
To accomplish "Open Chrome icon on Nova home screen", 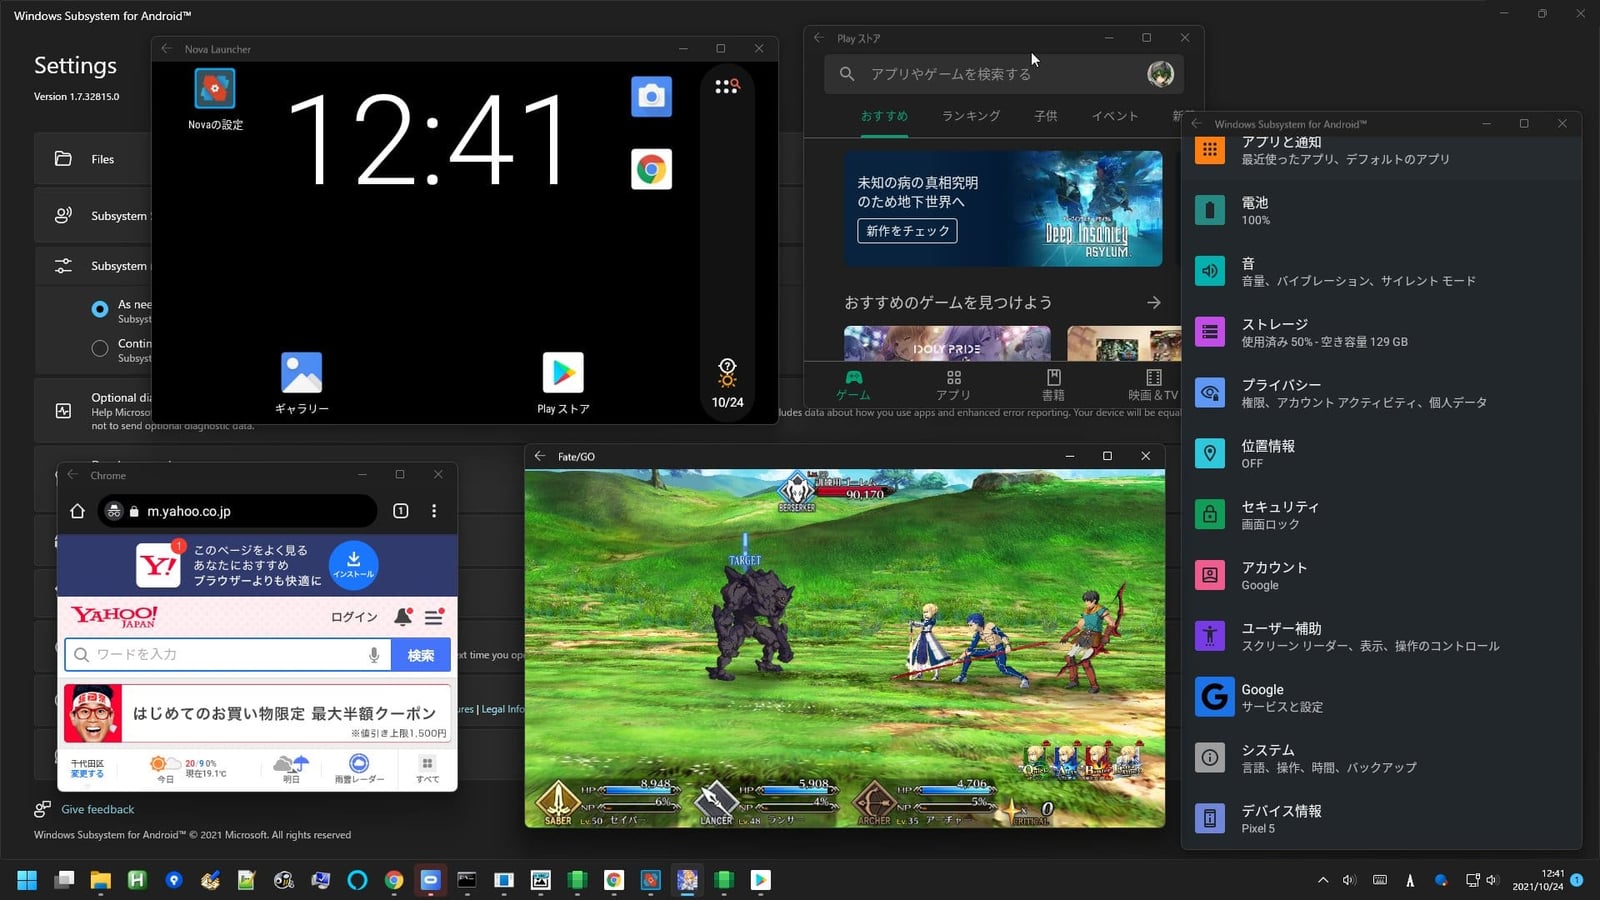I will tap(651, 170).
